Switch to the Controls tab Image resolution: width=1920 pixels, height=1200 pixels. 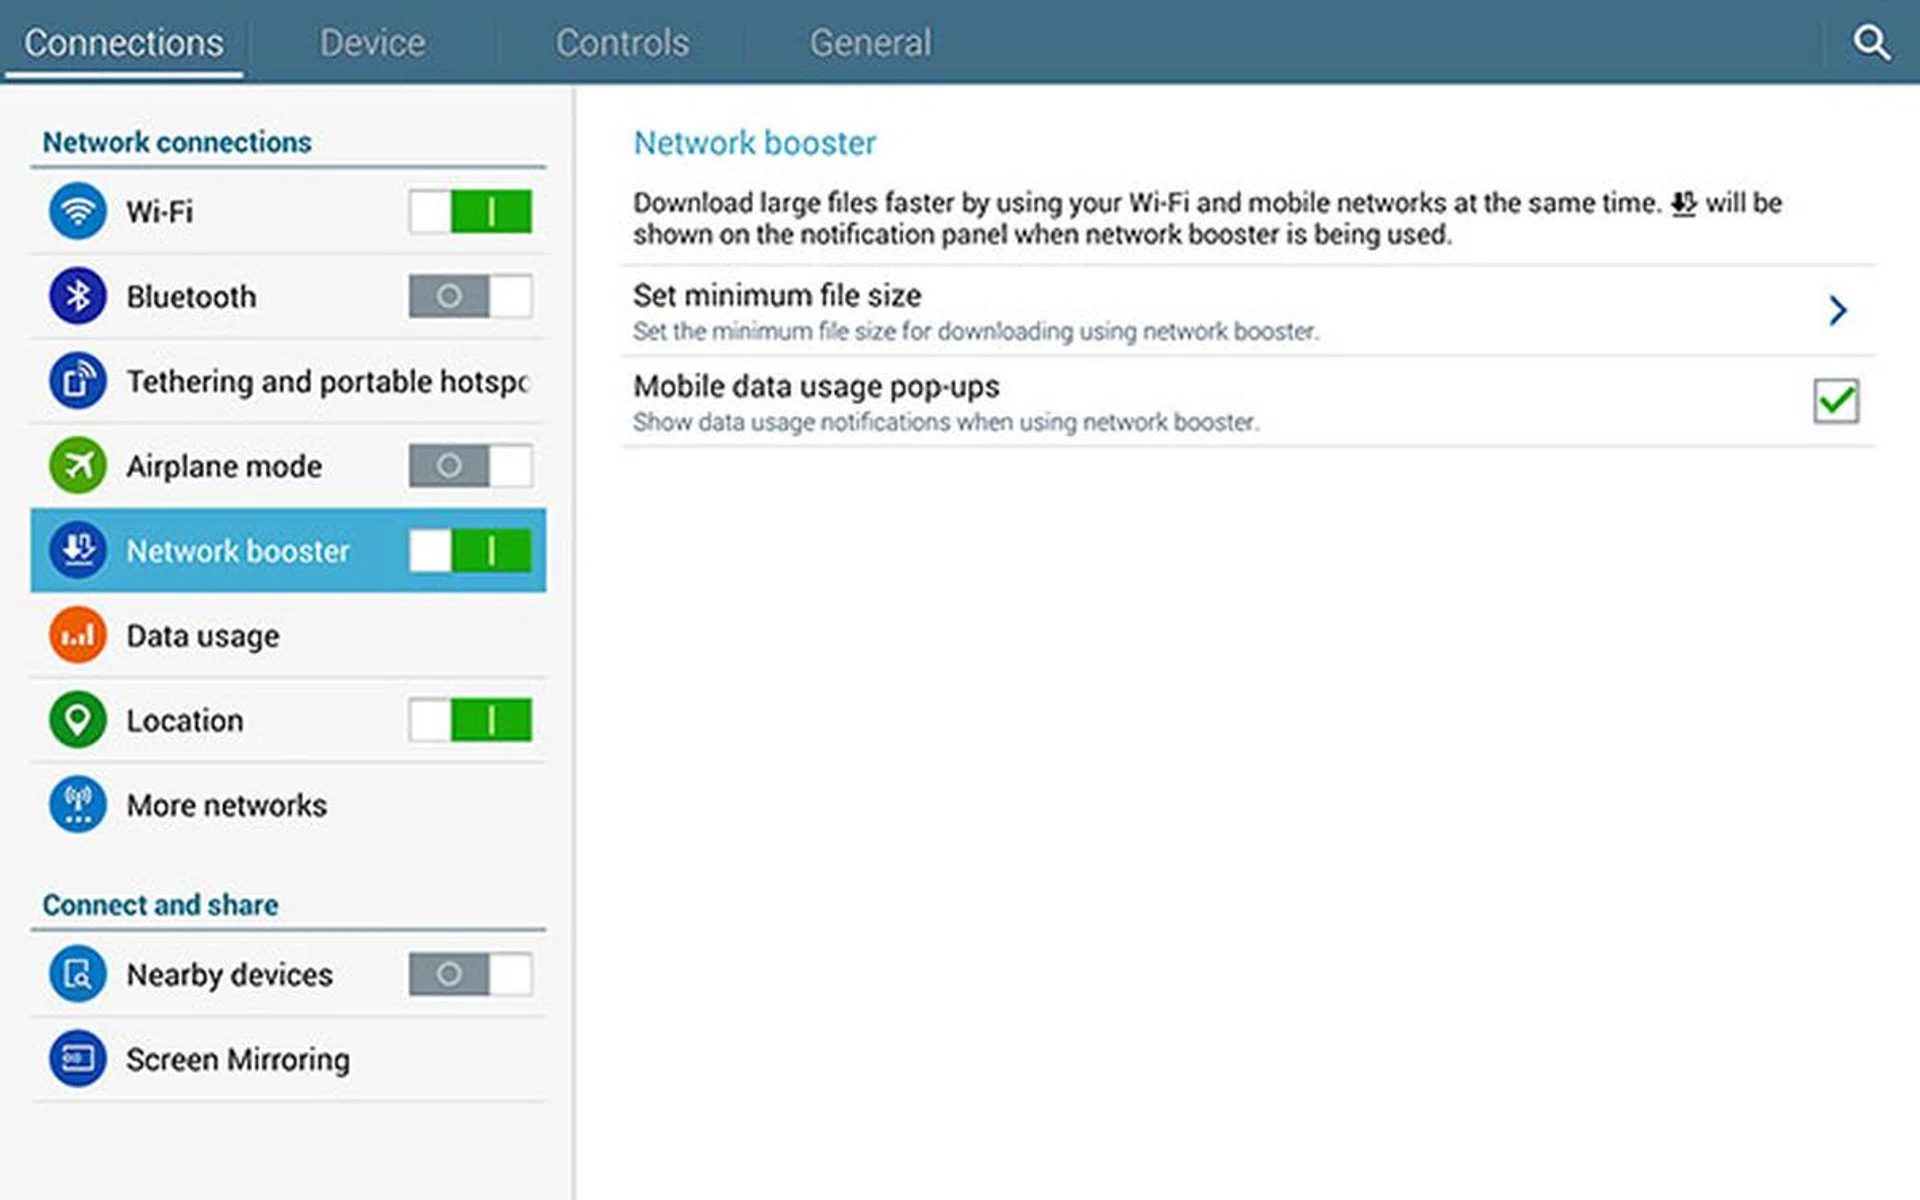pos(622,43)
